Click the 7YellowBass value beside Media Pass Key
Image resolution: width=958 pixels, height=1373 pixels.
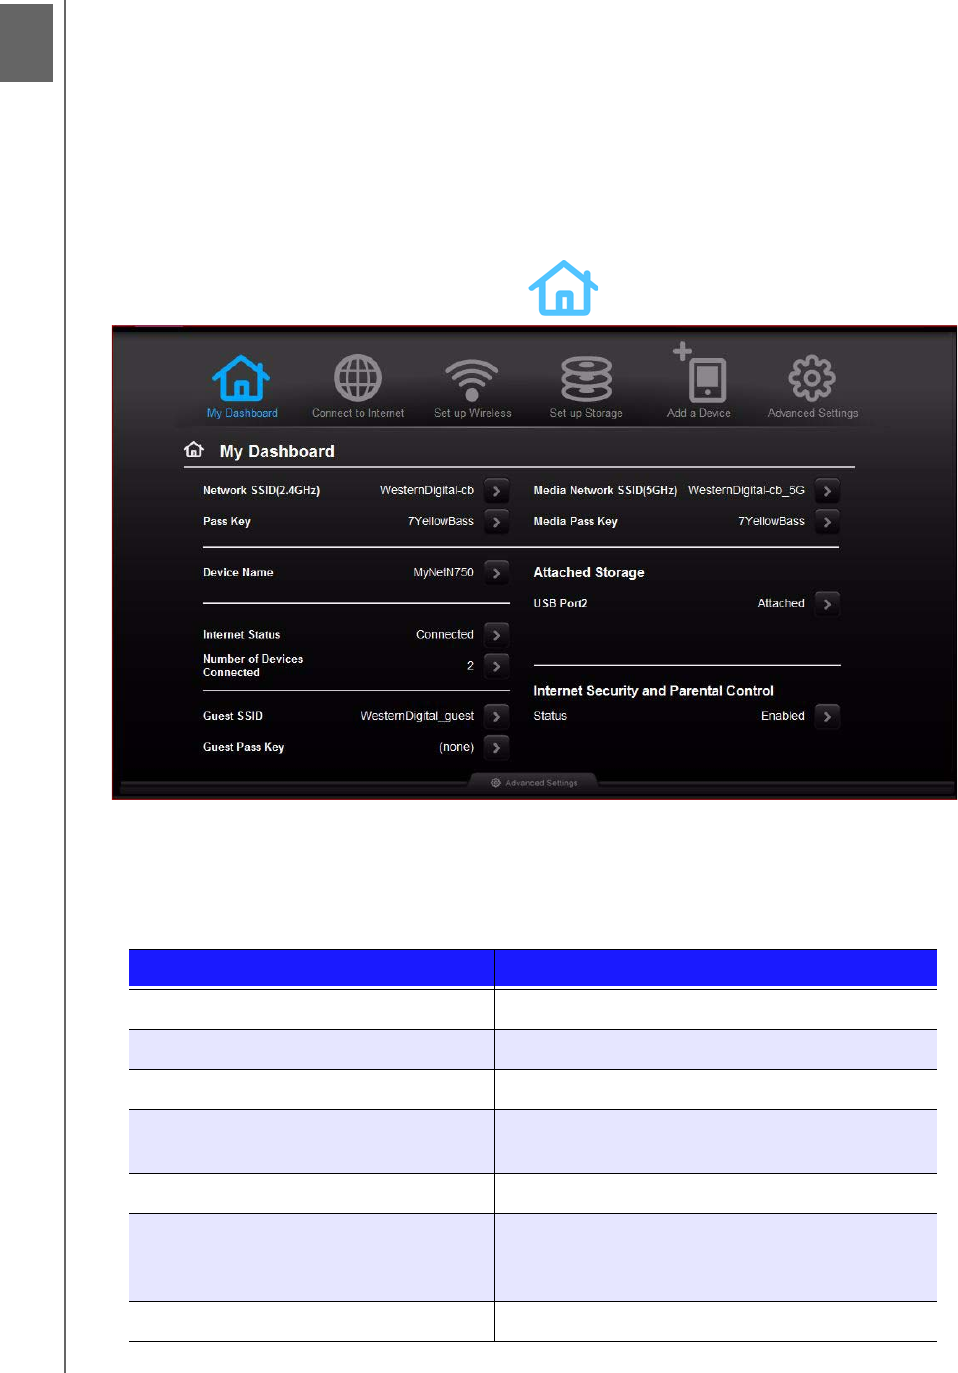click(x=772, y=521)
